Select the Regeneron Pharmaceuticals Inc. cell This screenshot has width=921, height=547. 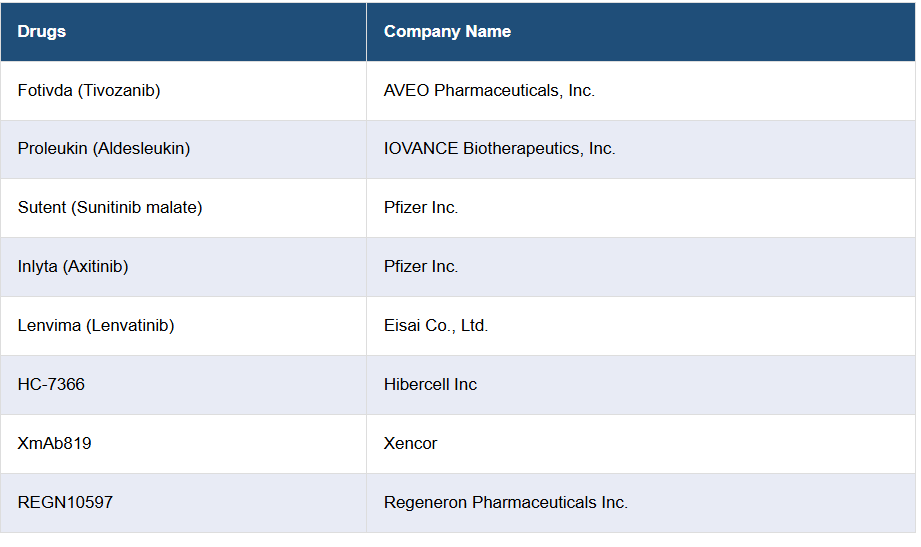(x=505, y=502)
